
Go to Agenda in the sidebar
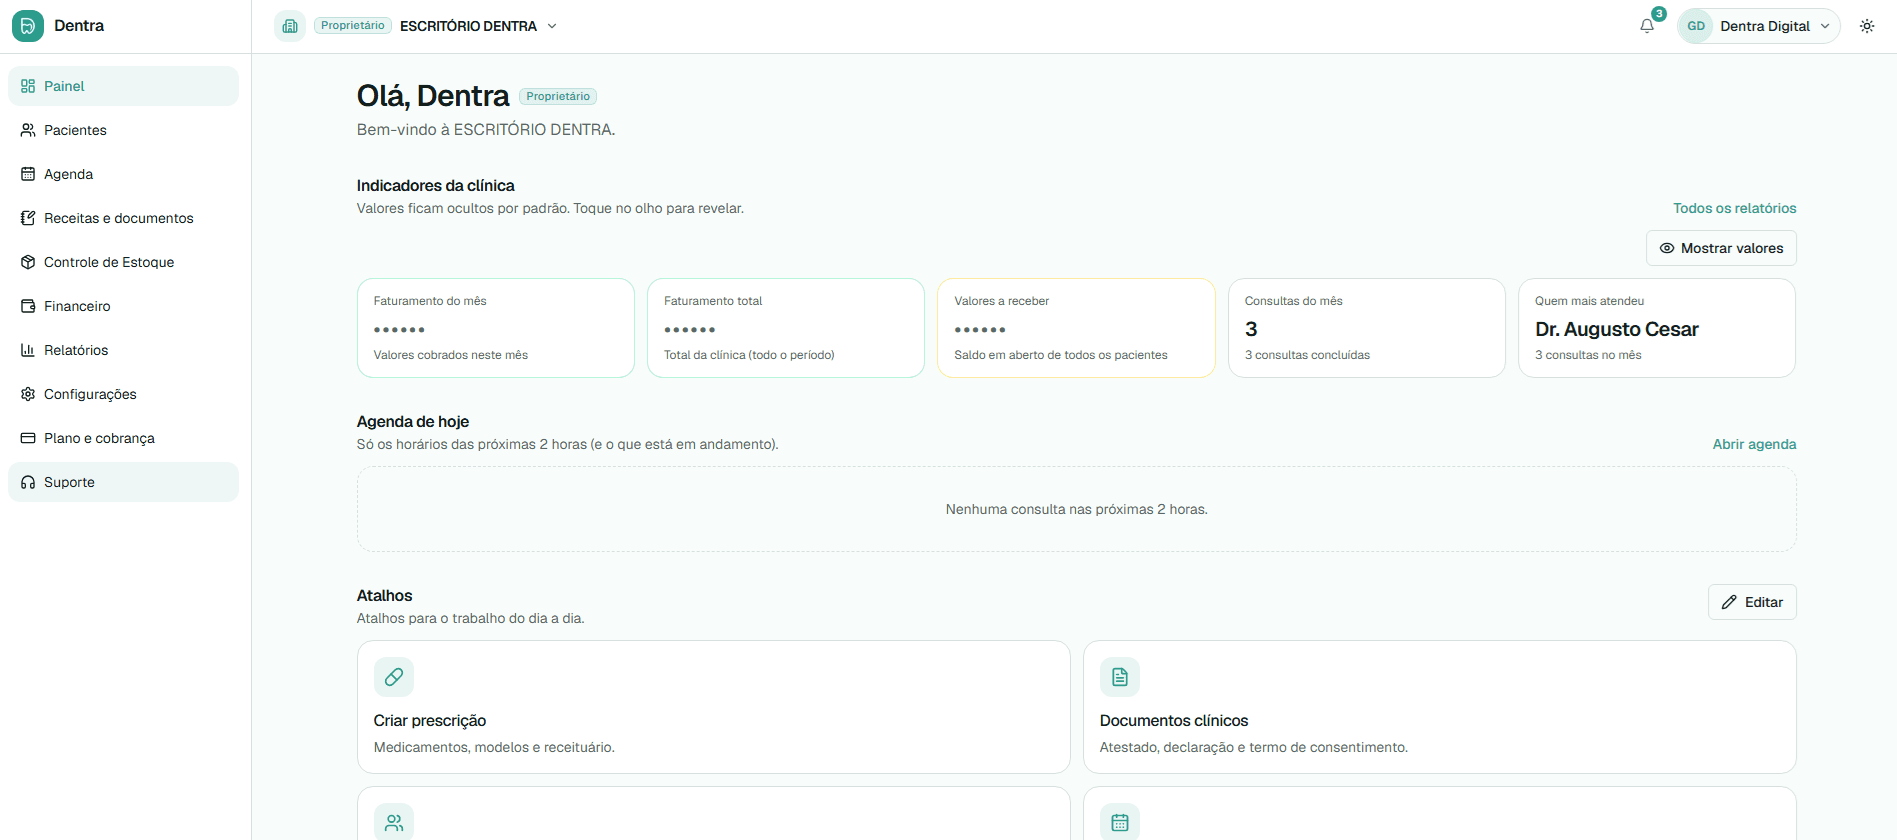(x=123, y=174)
